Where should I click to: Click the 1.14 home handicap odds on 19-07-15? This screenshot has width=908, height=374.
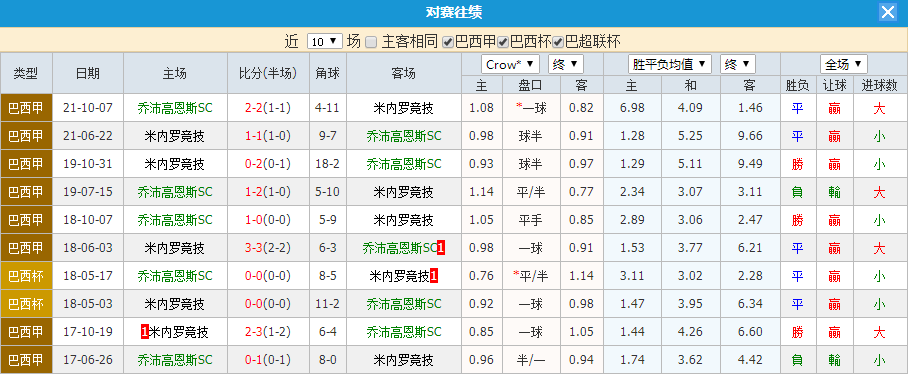pyautogui.click(x=482, y=192)
